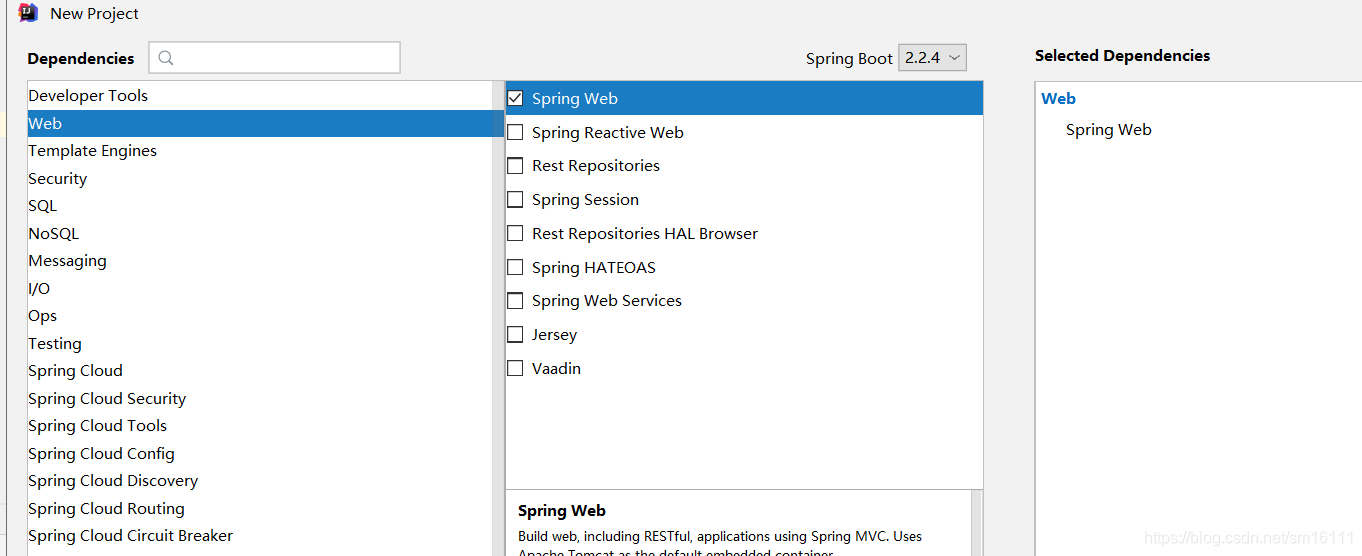The height and width of the screenshot is (556, 1362).
Task: Select the Spring Cloud Security category
Action: click(260, 399)
